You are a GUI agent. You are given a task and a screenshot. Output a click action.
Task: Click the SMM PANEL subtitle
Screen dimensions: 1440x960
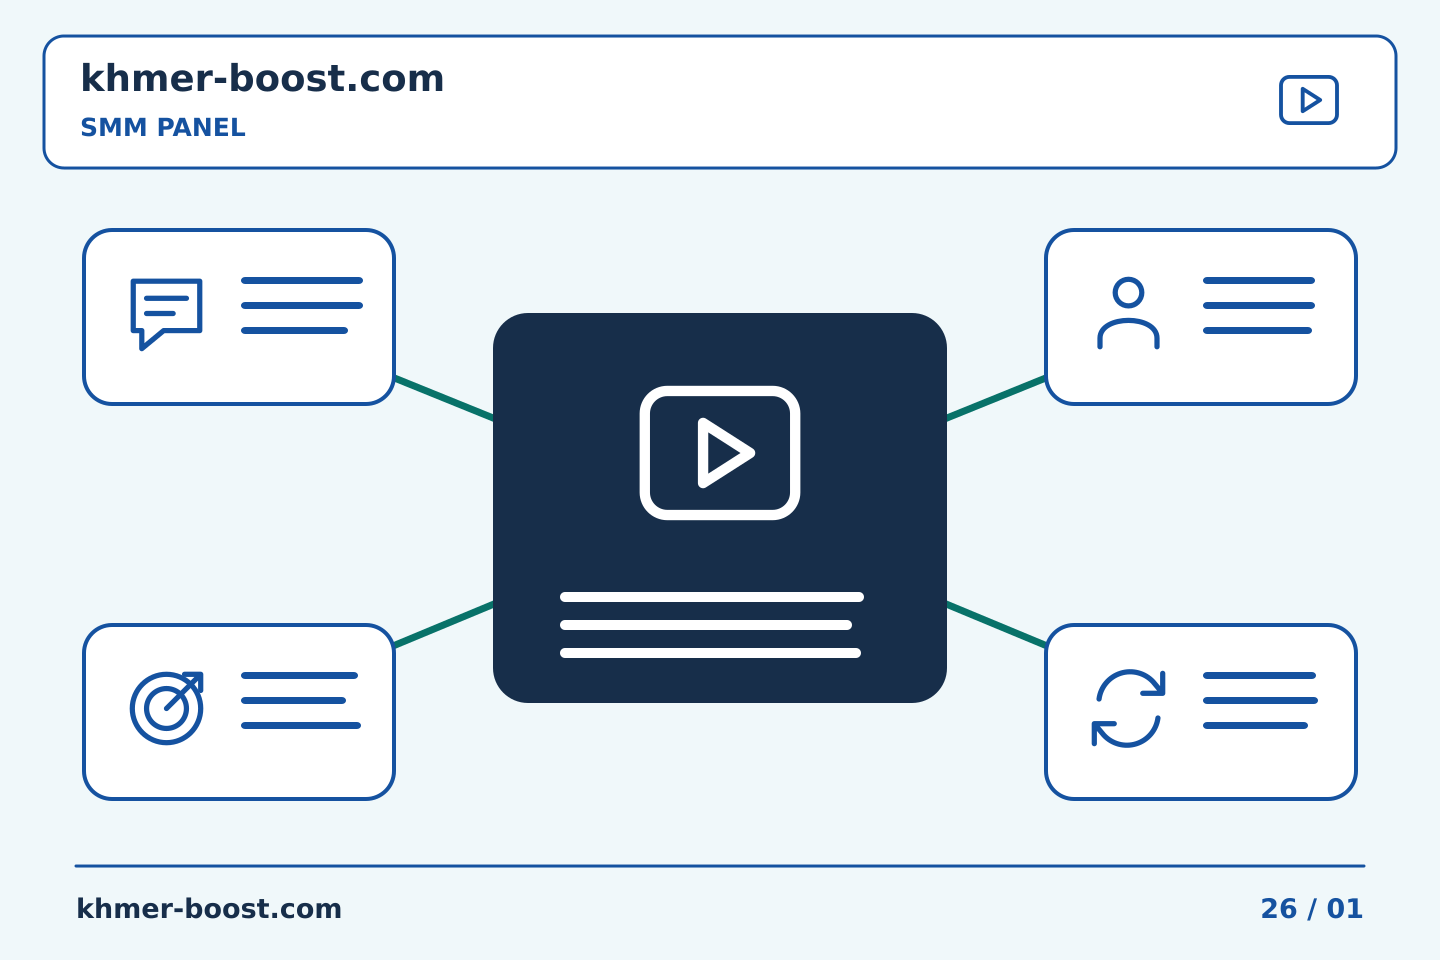click(163, 128)
